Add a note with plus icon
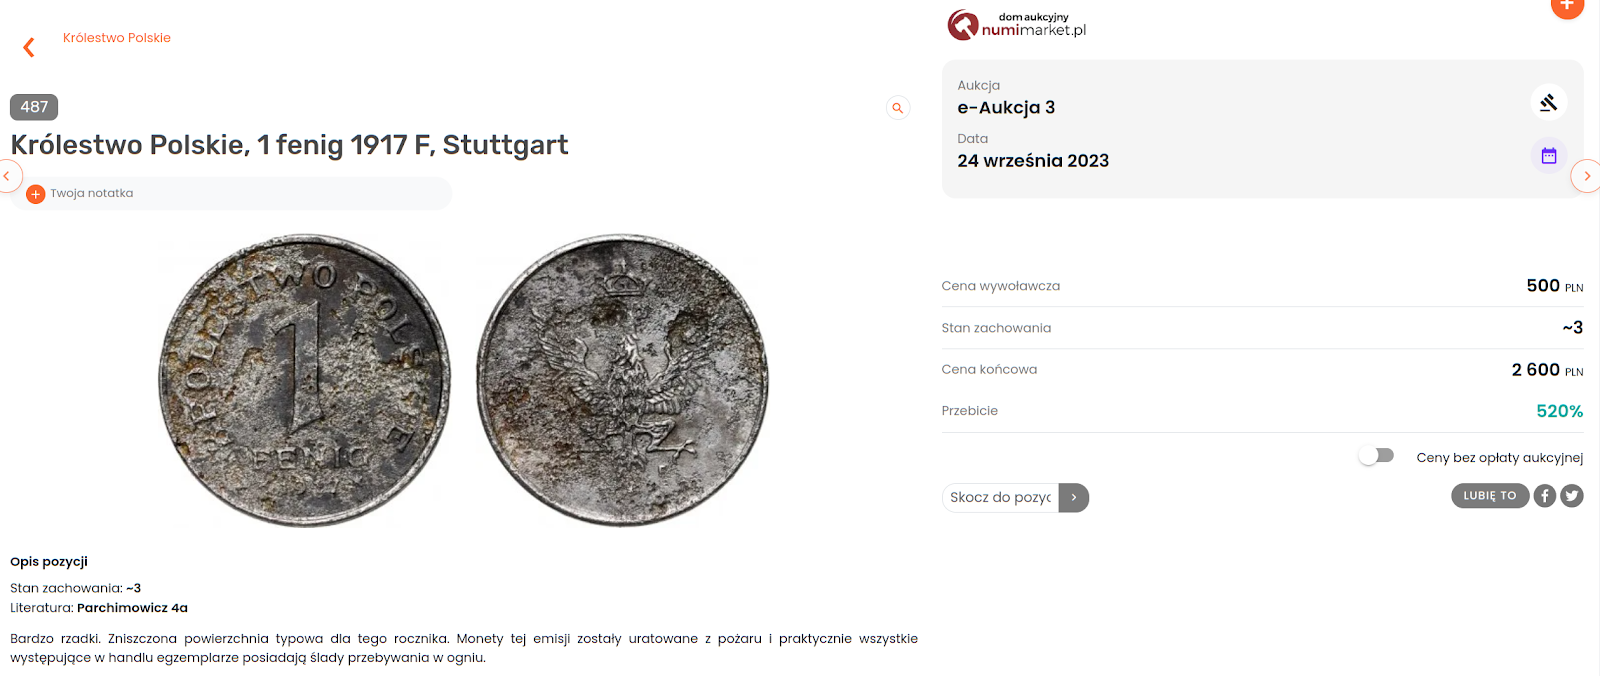1600x676 pixels. click(x=36, y=194)
